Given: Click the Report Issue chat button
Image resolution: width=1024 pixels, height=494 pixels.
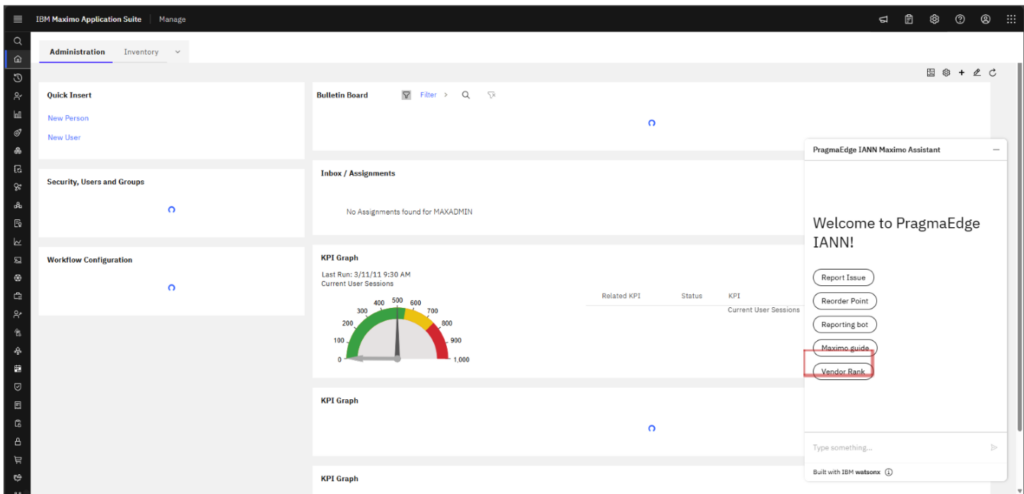Looking at the screenshot, I should (843, 277).
